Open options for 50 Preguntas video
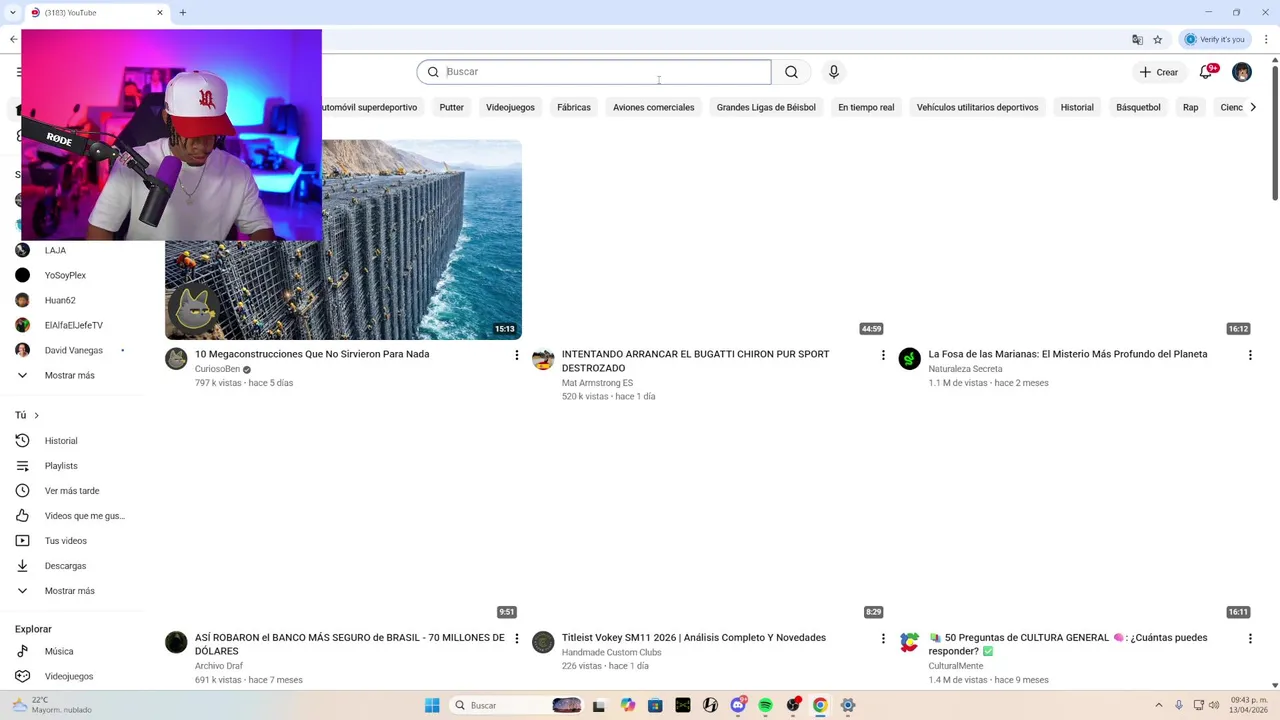This screenshot has width=1280, height=720. (1250, 638)
